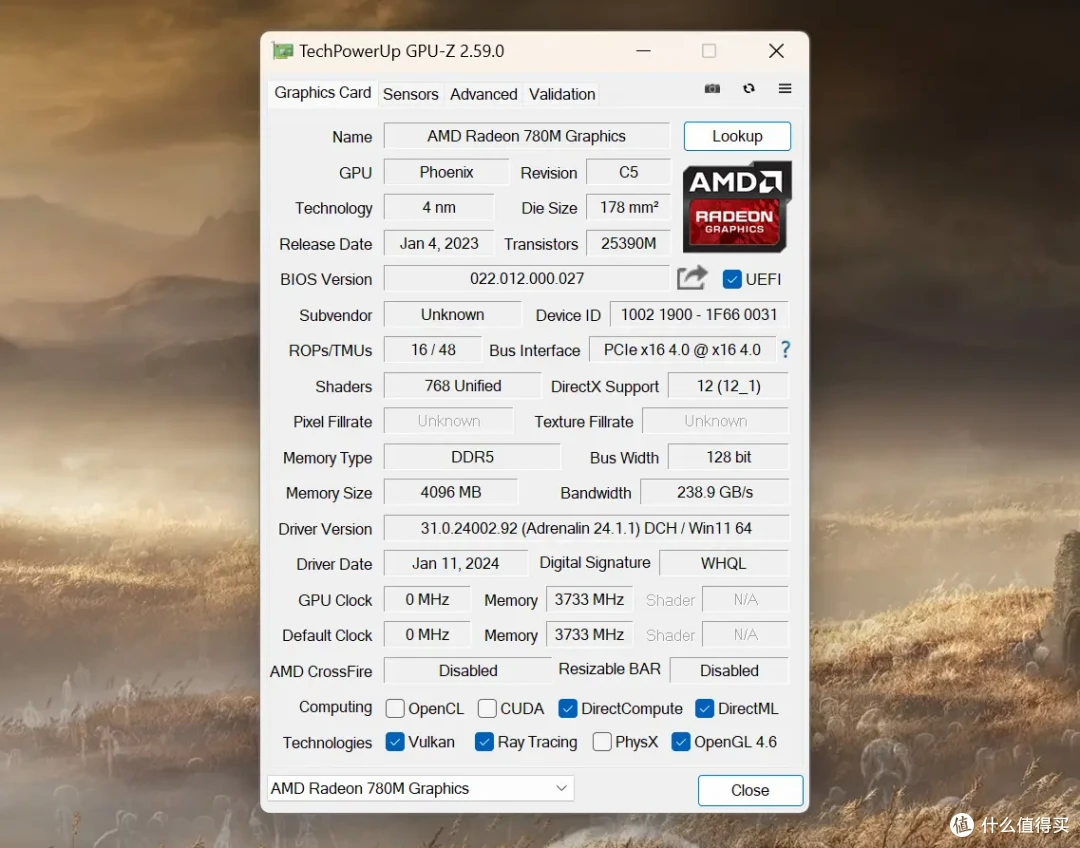
Task: Click the Subvendor value Unknown
Action: click(453, 315)
